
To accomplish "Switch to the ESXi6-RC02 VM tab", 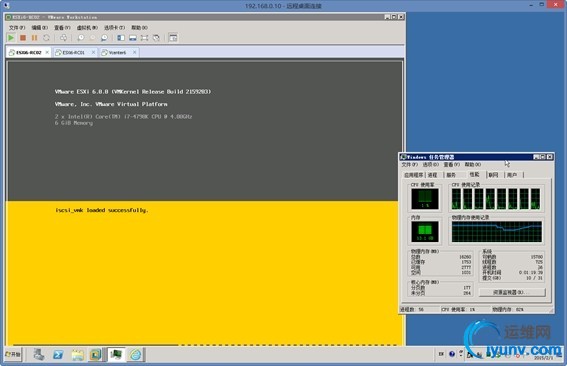I will (29, 52).
